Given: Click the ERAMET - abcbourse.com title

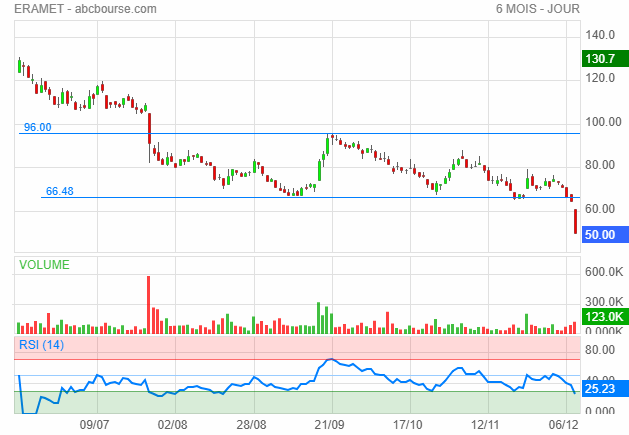Looking at the screenshot, I should point(85,9).
